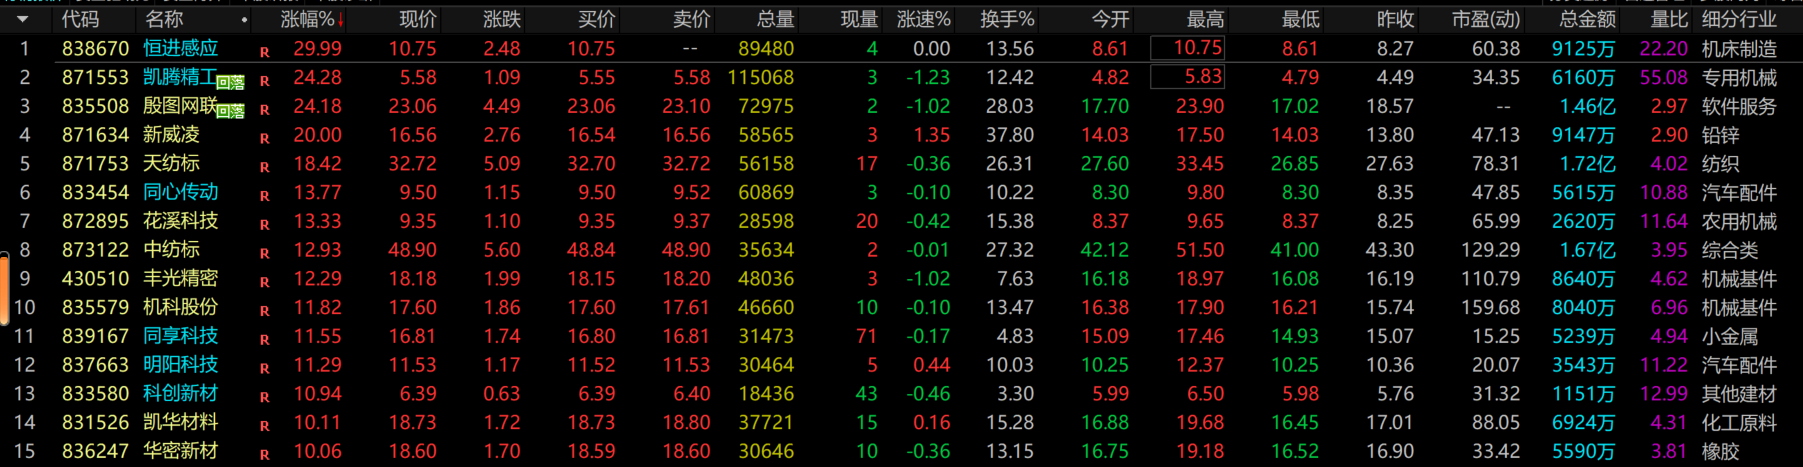Sort by the 名称 column header
This screenshot has height=467, width=1803.
pyautogui.click(x=164, y=19)
